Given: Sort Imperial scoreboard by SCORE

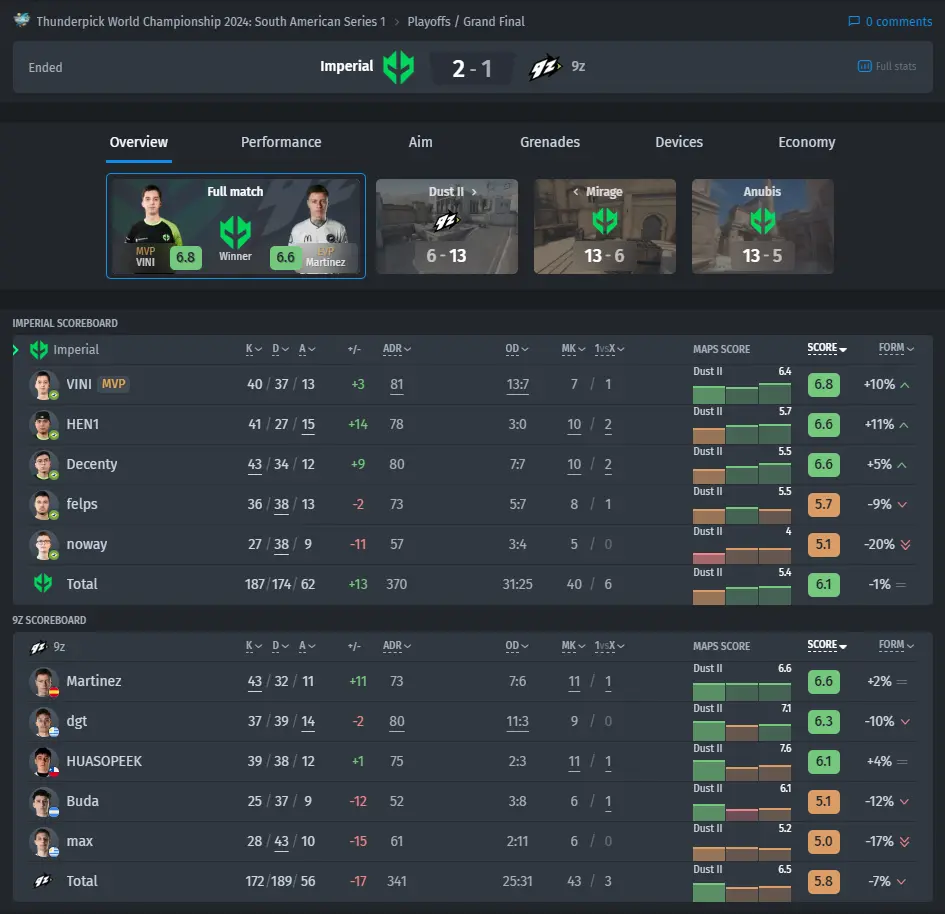Looking at the screenshot, I should 827,348.
